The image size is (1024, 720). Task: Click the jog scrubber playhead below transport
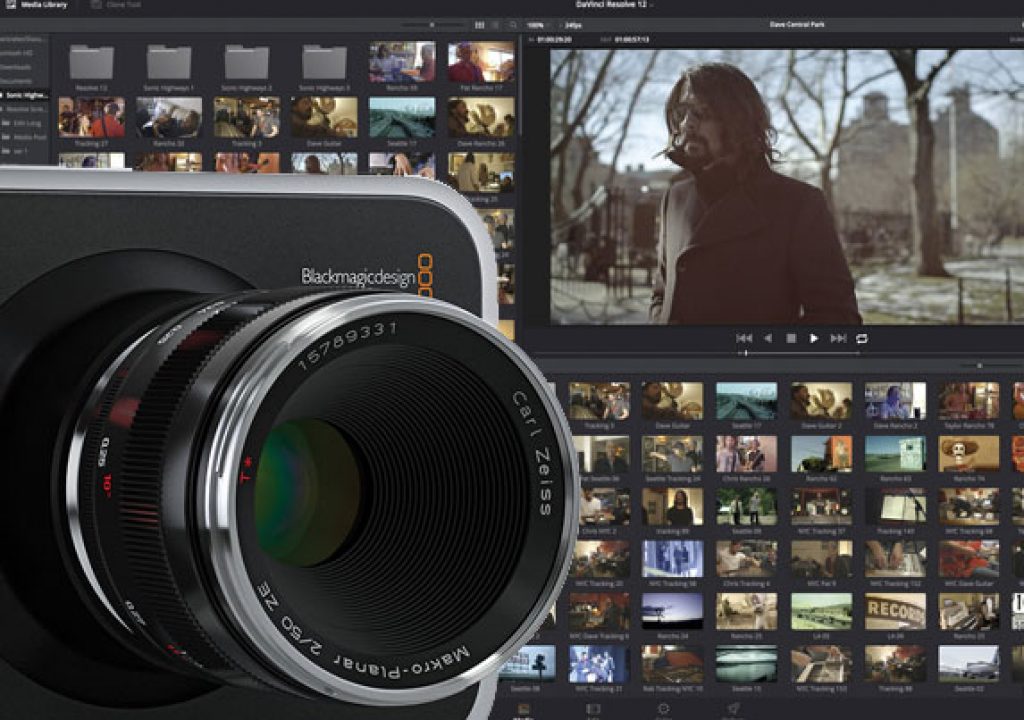tap(746, 353)
